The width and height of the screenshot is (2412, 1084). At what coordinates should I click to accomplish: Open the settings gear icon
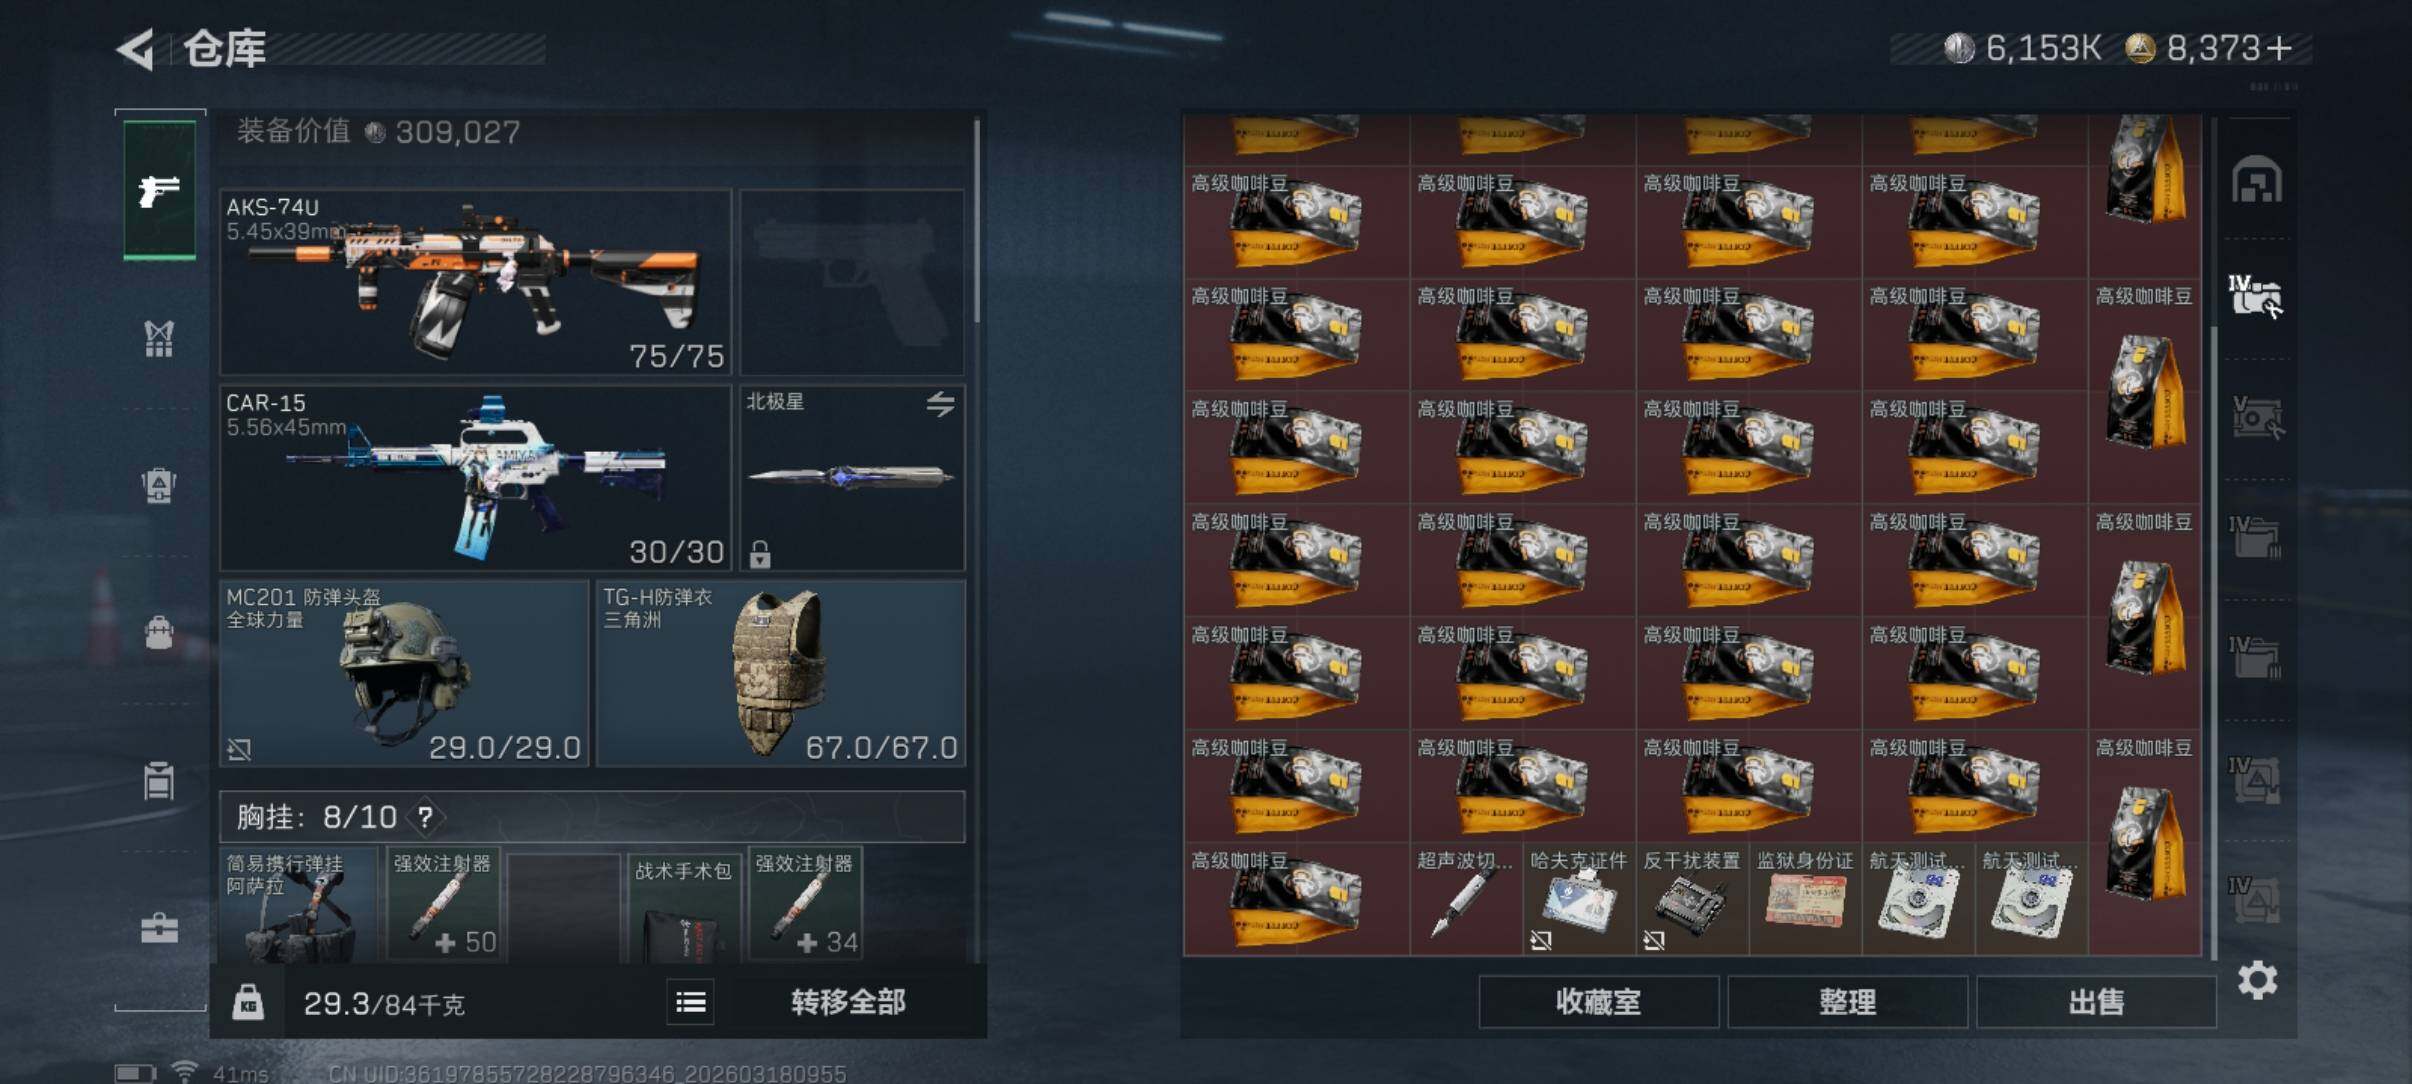point(2257,980)
